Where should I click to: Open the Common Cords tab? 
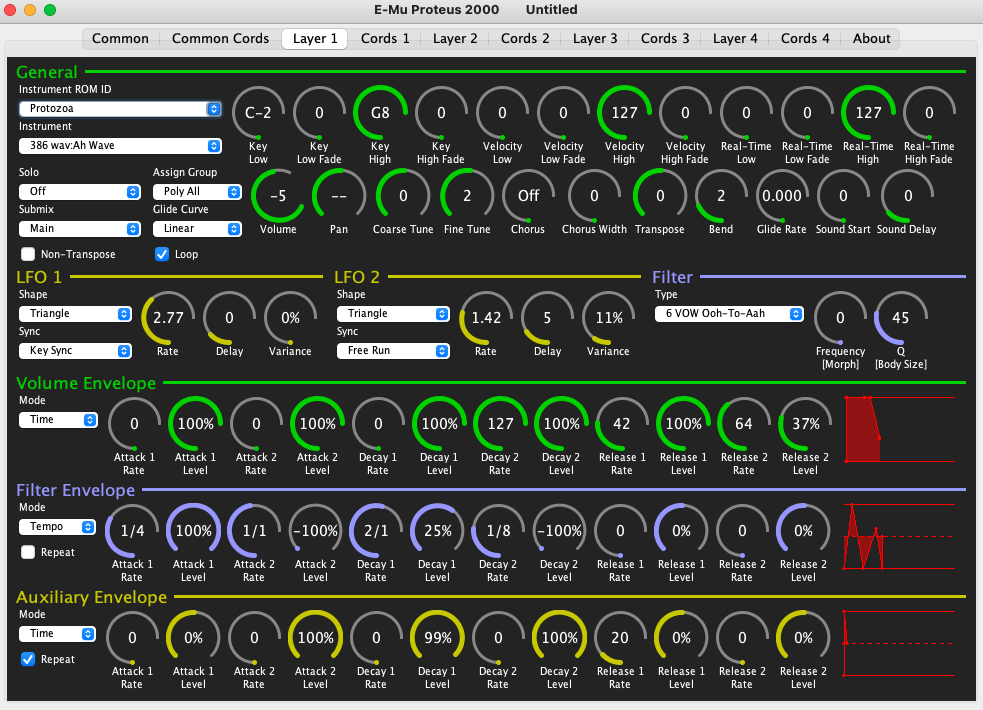click(221, 39)
